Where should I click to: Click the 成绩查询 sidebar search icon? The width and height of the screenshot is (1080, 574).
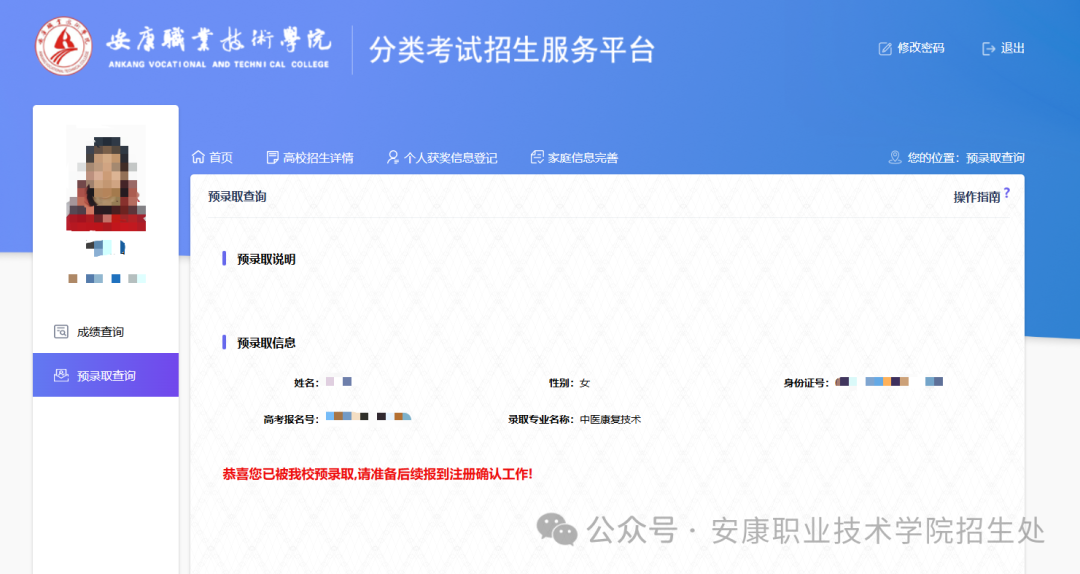(61, 332)
